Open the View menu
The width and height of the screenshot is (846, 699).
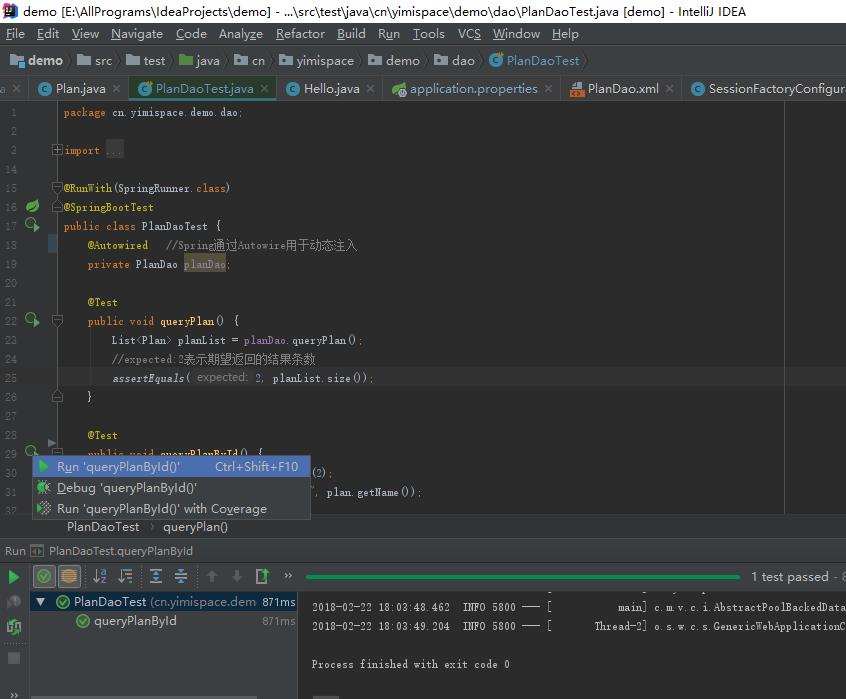click(x=85, y=34)
